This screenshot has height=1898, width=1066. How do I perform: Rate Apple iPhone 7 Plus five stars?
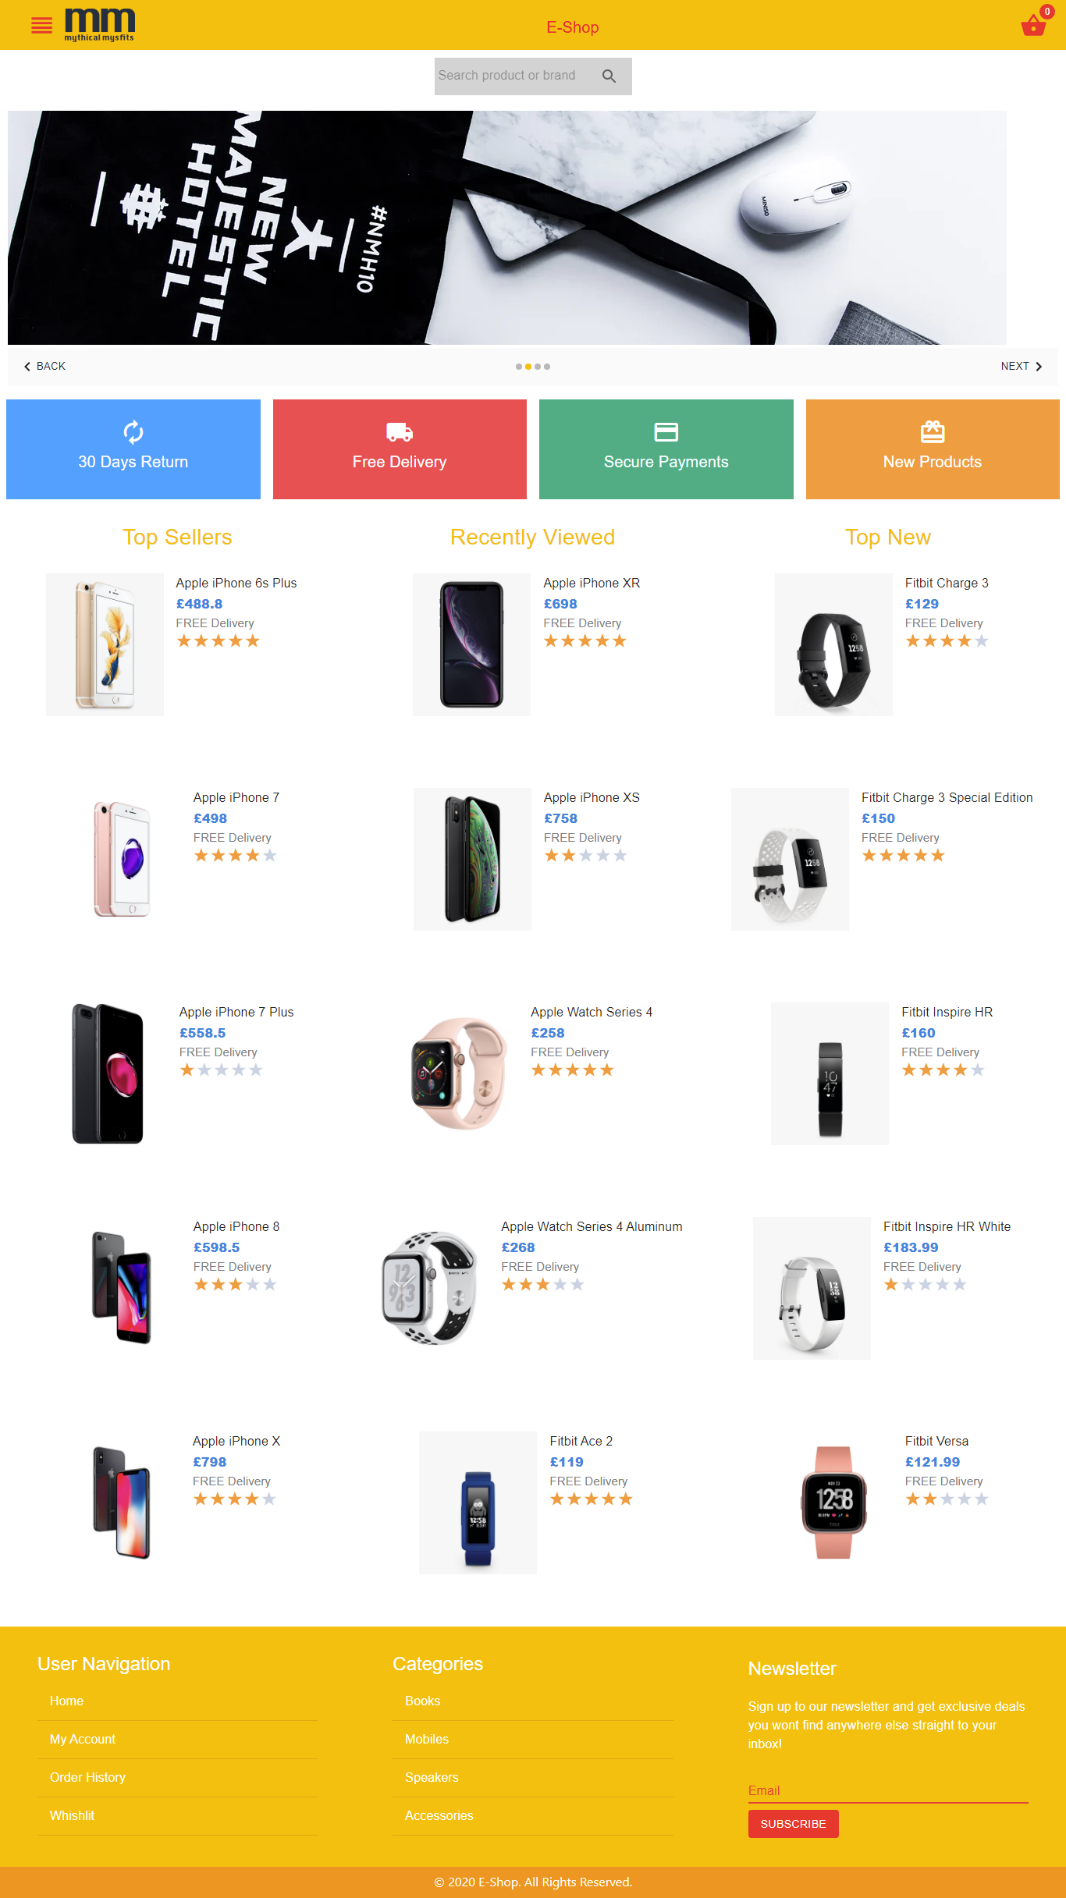[256, 1070]
